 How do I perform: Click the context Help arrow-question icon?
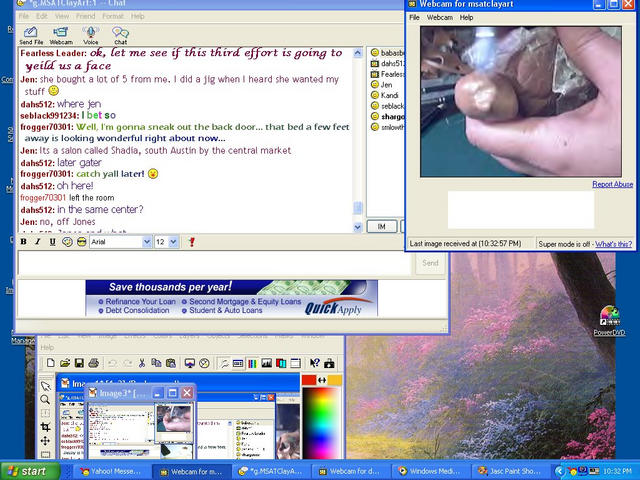click(x=315, y=363)
